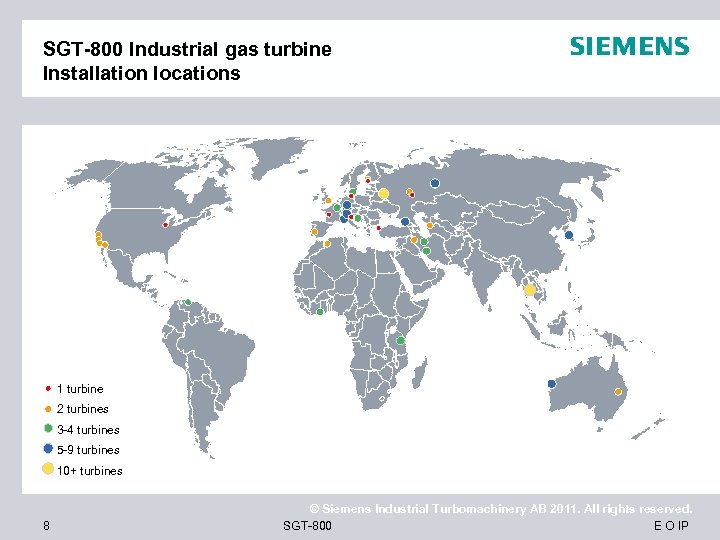The image size is (720, 540).
Task: Click the 'SGT-800' footer label
Action: 307,525
